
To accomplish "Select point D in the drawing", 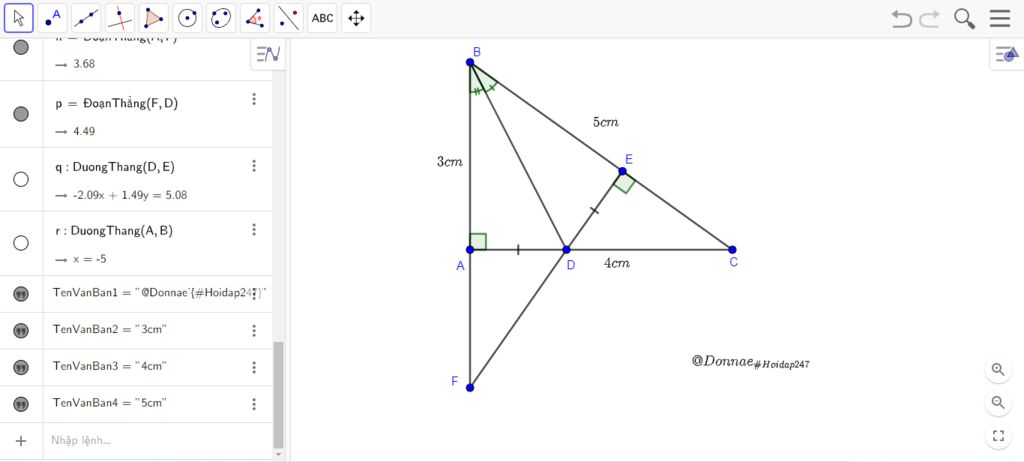I will (566, 250).
